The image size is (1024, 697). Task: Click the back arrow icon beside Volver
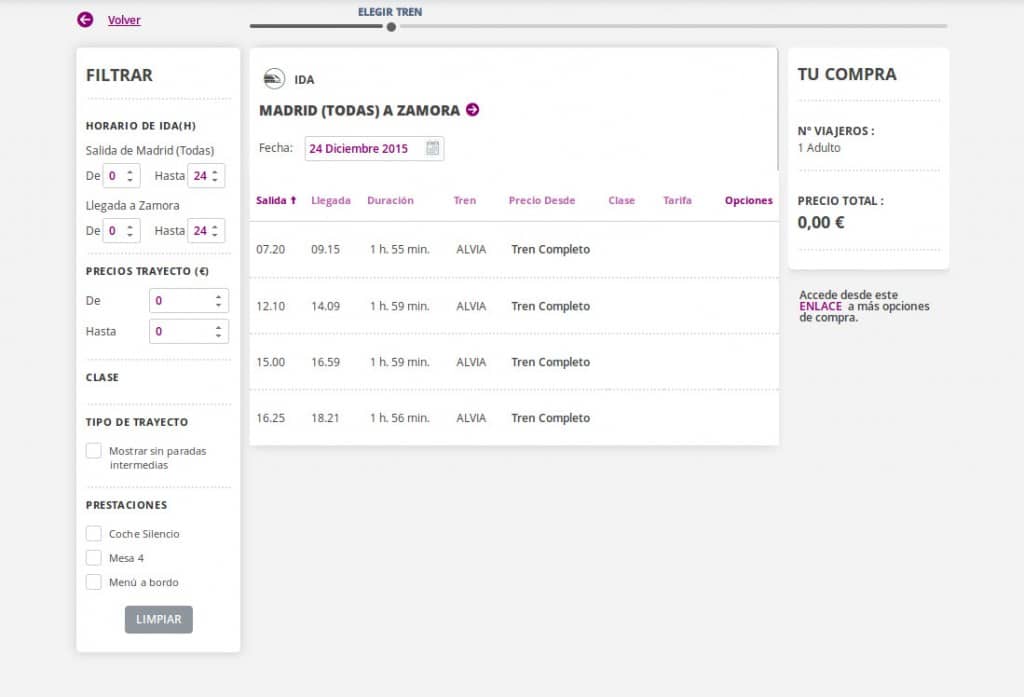(84, 19)
